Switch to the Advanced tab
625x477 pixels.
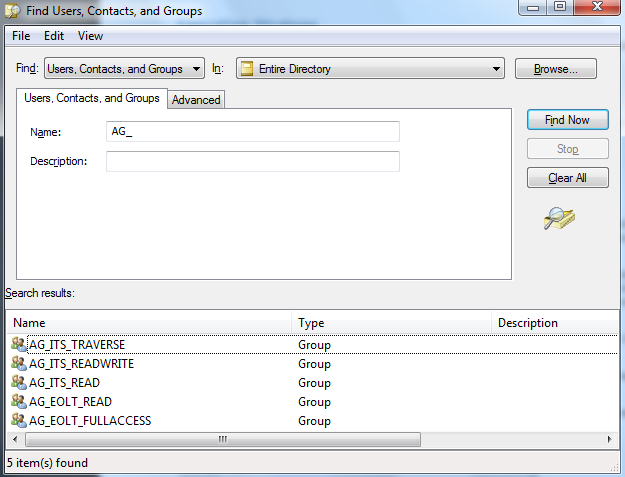(196, 100)
